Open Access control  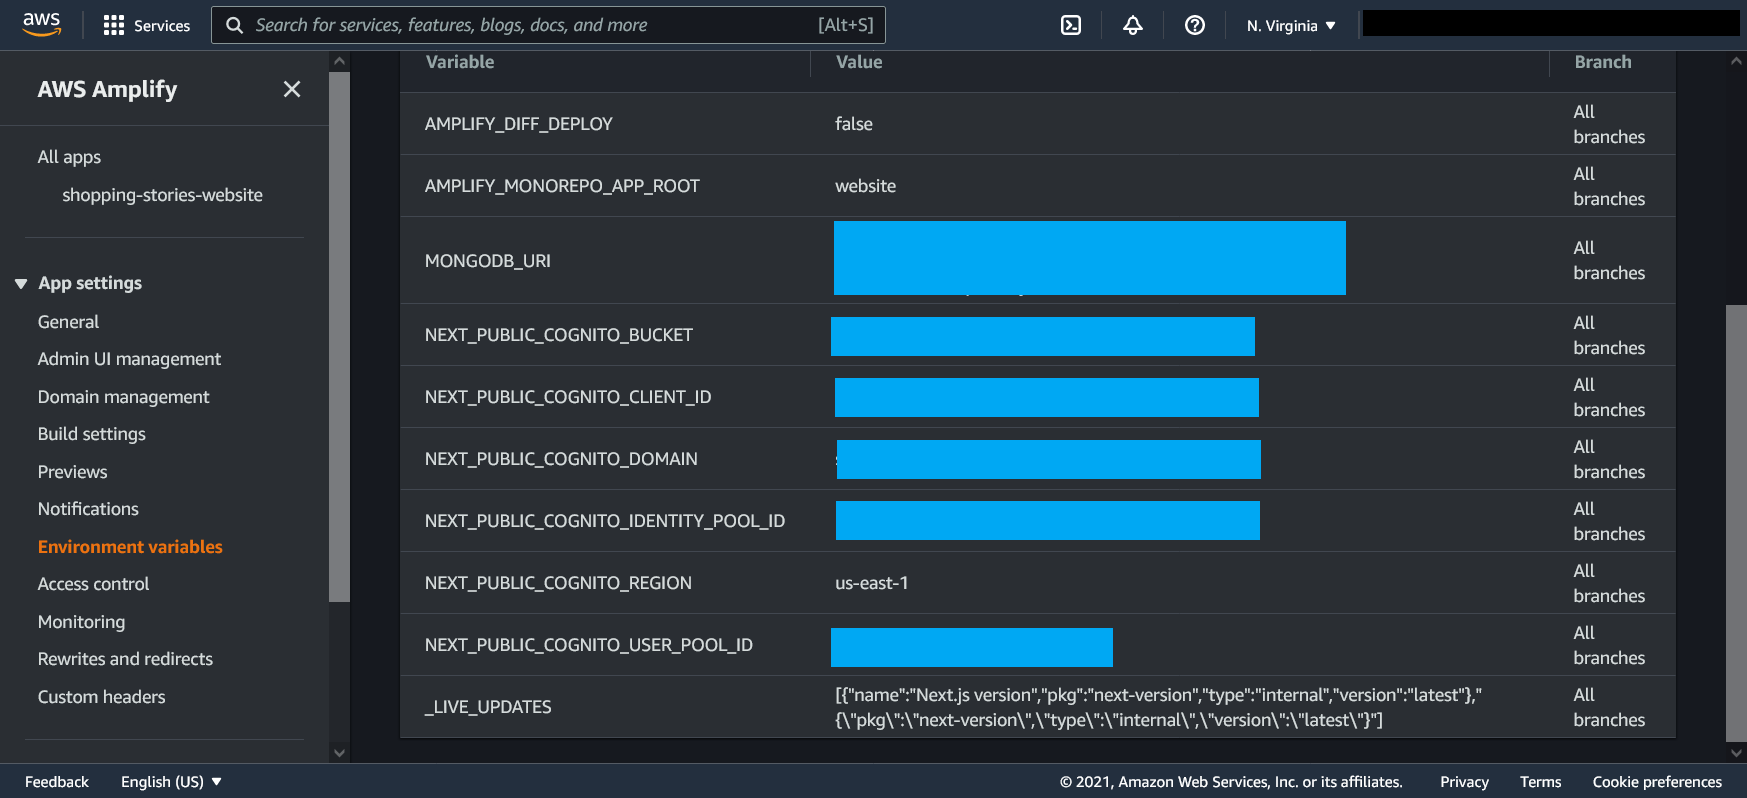93,584
